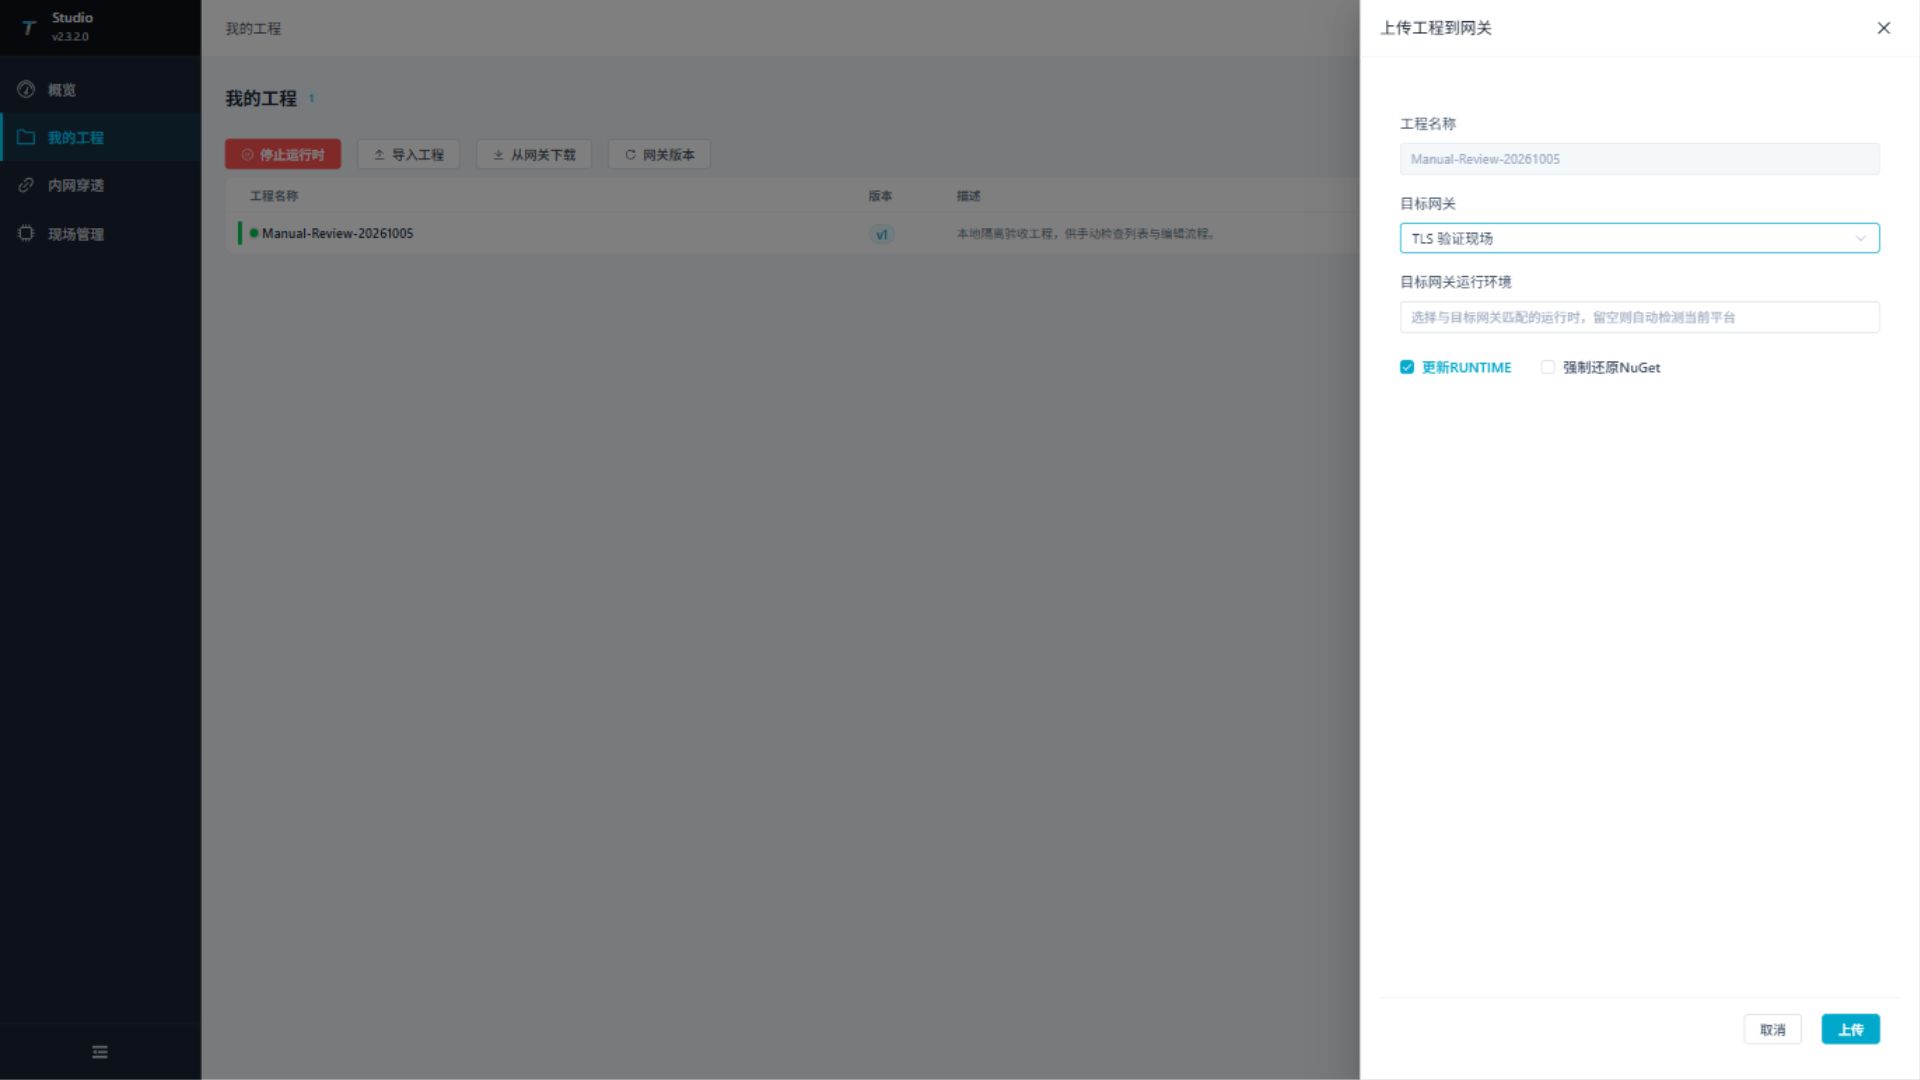1920x1080 pixels.
Task: Click the 导入工程 button
Action: click(409, 154)
